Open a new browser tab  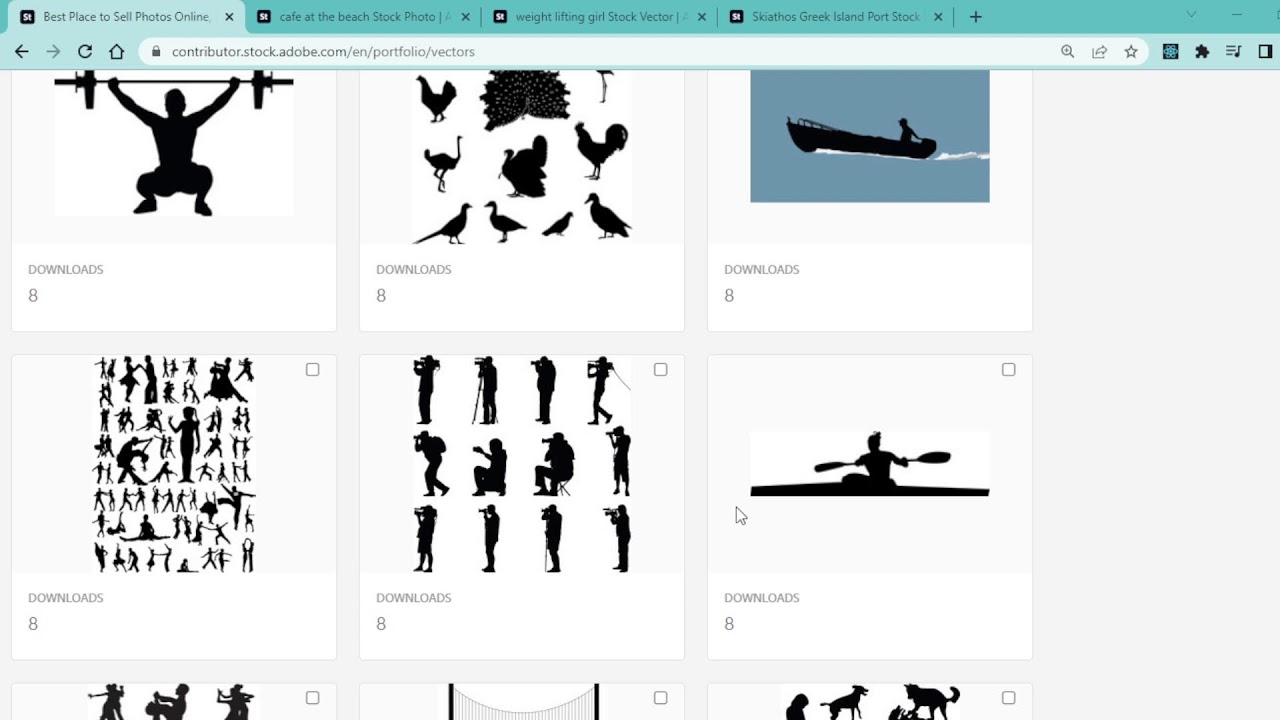[976, 17]
